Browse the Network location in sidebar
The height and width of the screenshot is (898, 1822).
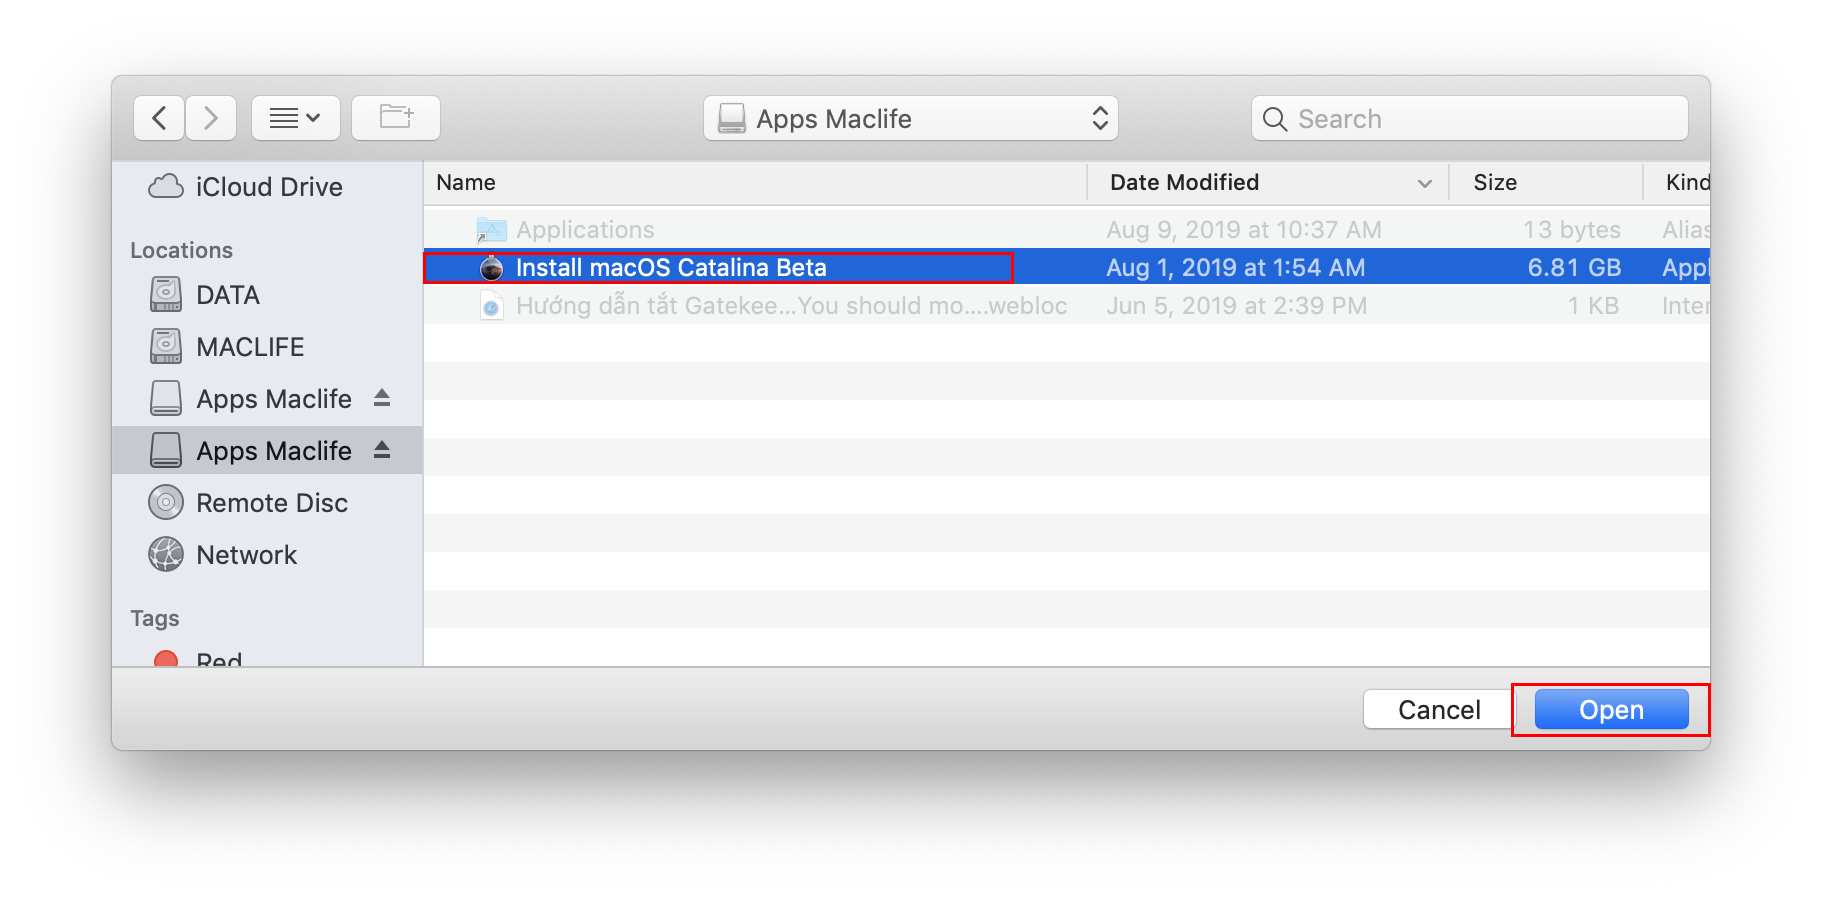pos(246,555)
